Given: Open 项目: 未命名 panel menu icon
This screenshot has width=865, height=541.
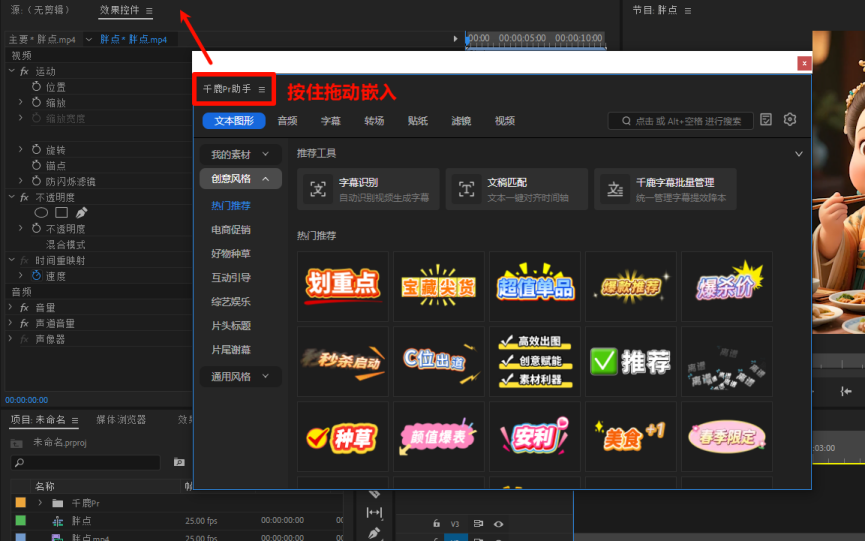Looking at the screenshot, I should pyautogui.click(x=75, y=420).
